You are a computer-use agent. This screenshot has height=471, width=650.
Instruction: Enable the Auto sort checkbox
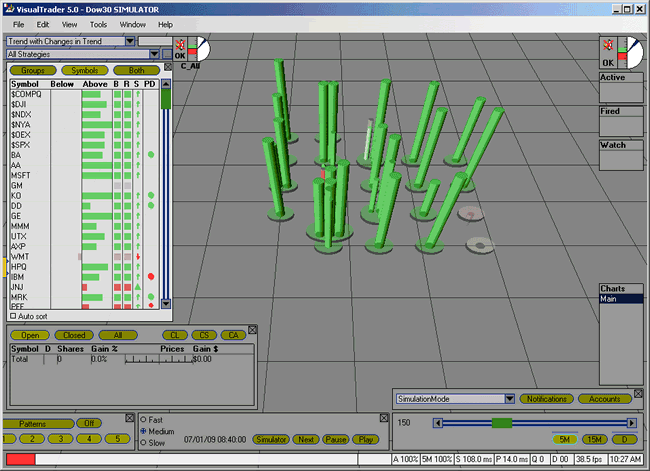click(13, 316)
